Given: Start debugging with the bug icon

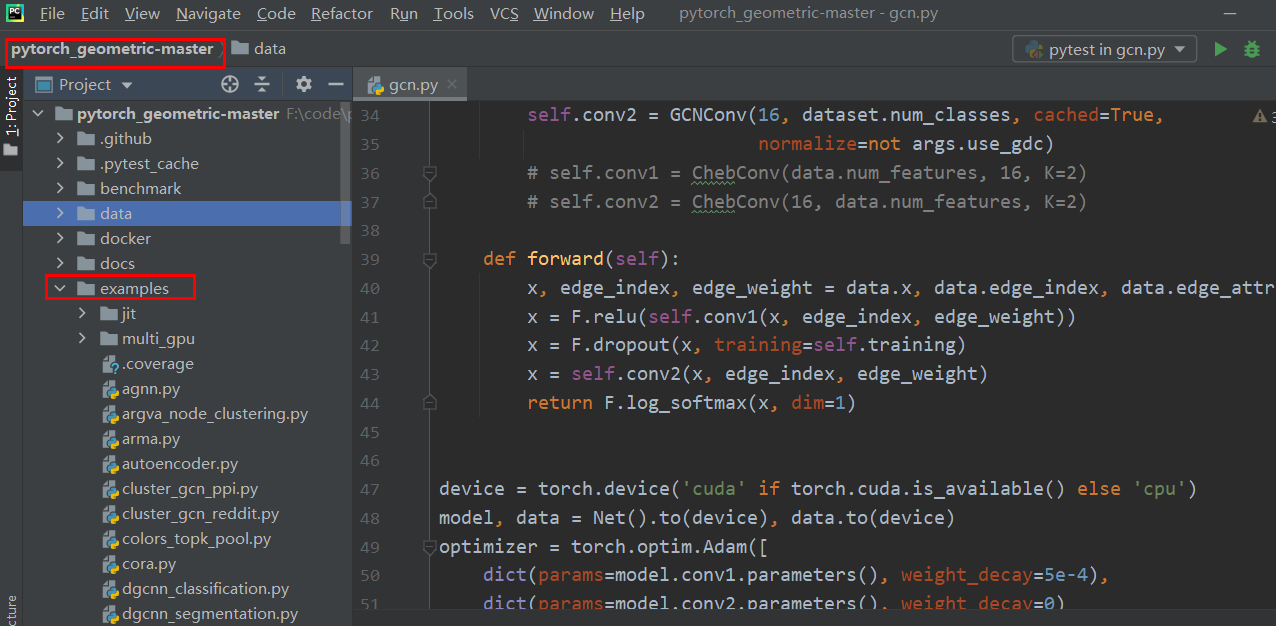Looking at the screenshot, I should coord(1252,49).
